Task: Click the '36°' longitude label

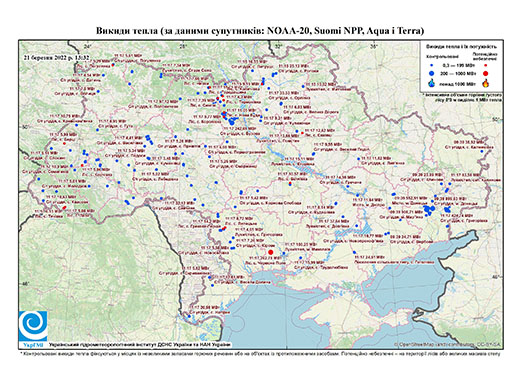Action: 374,46
